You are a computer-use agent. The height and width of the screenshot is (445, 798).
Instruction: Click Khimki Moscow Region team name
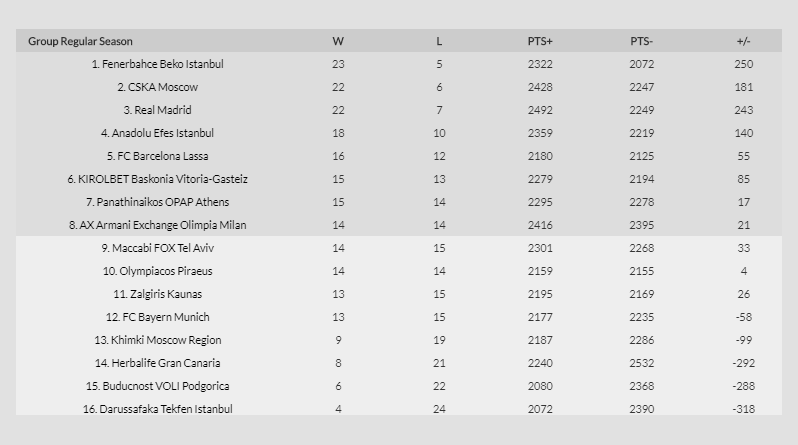coord(157,340)
